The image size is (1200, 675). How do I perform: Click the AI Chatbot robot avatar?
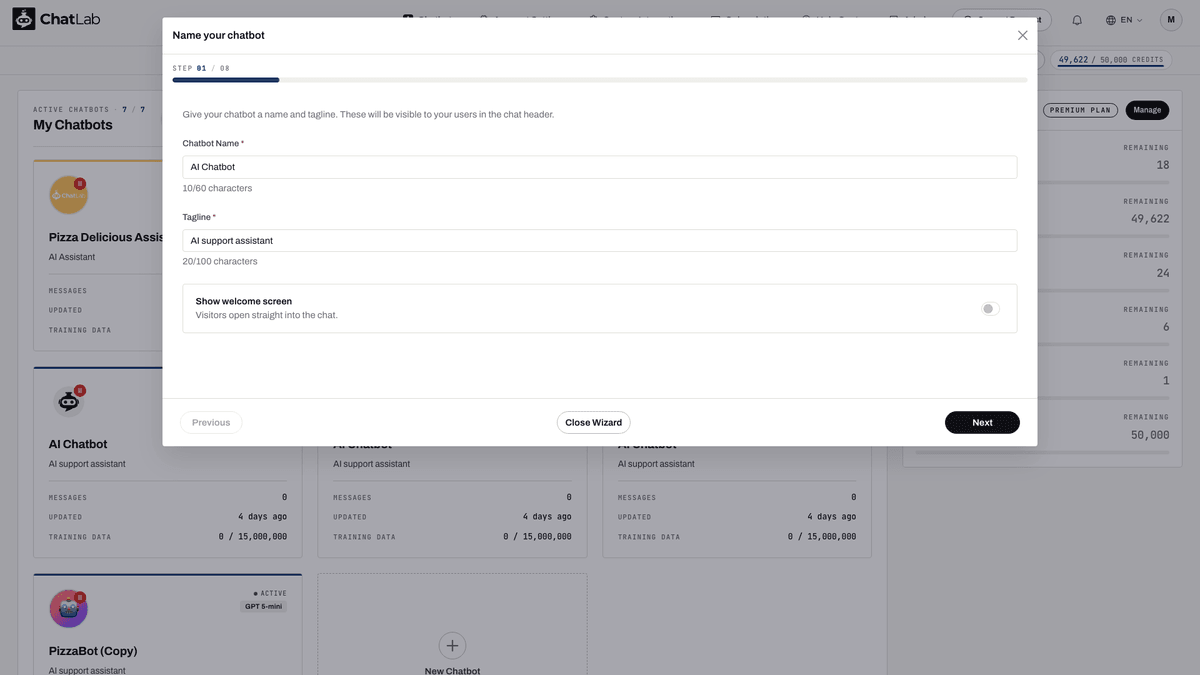68,402
